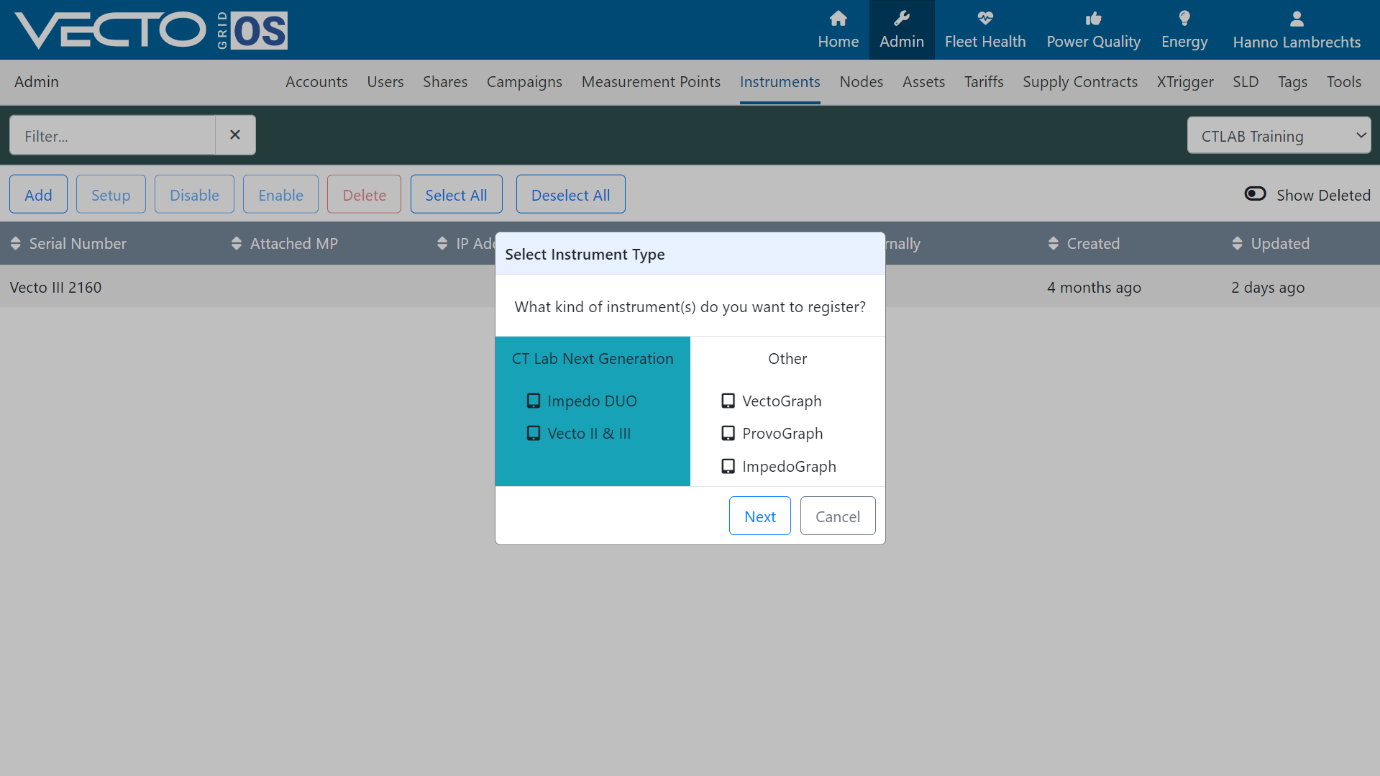Open Fleet Health heartbeat icon
1380x776 pixels.
point(985,18)
